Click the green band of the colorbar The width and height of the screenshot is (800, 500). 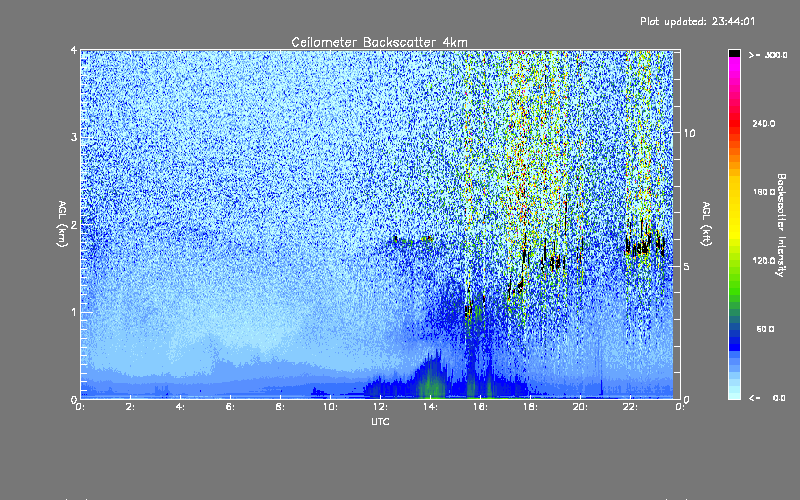point(734,286)
